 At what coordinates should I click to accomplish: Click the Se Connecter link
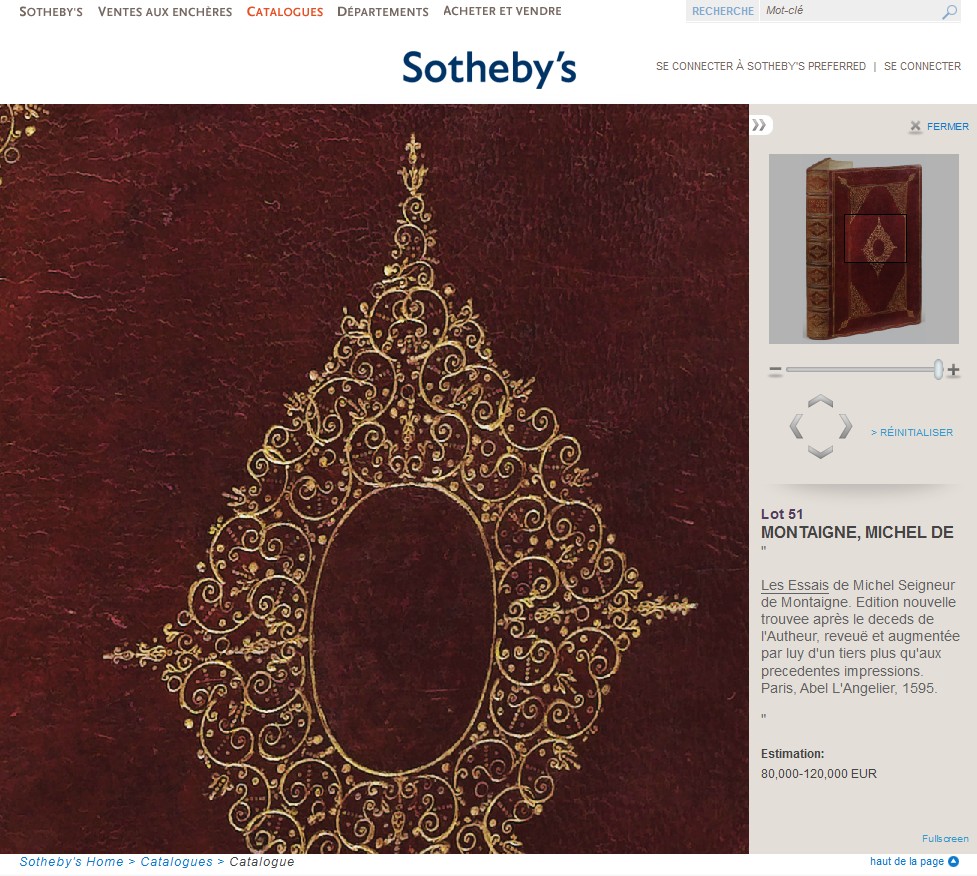922,66
